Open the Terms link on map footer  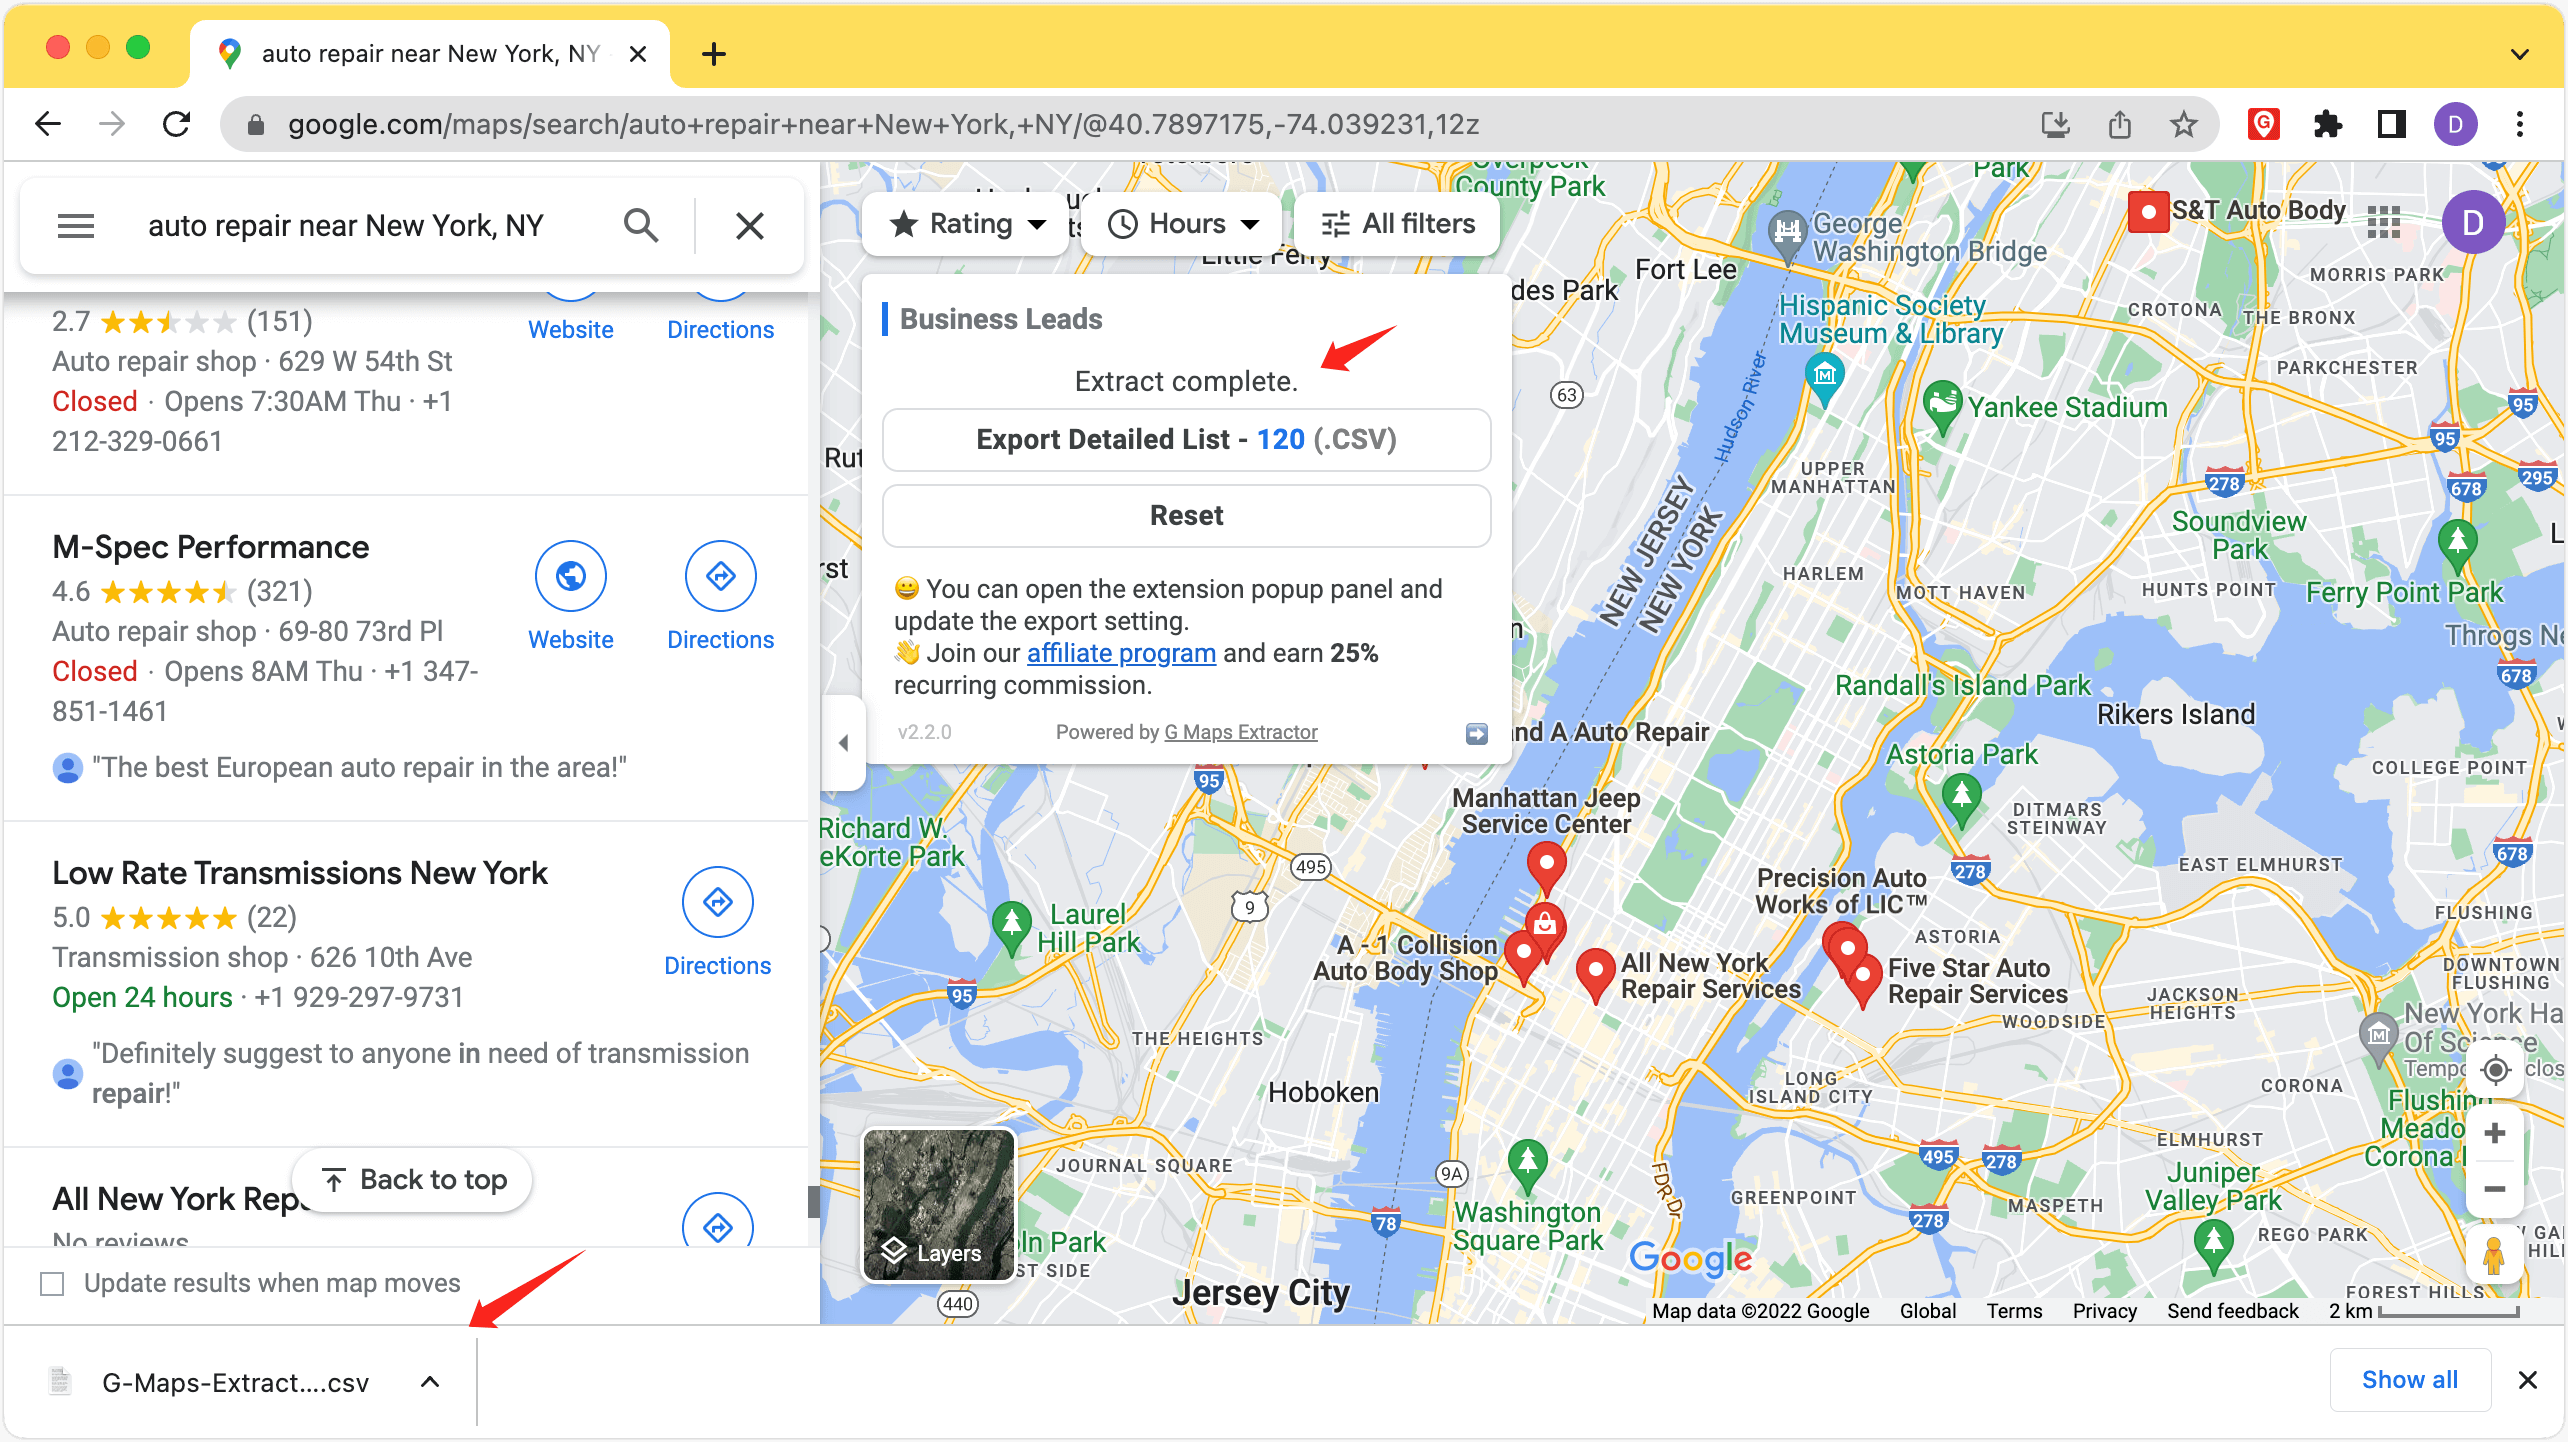click(x=2014, y=1311)
